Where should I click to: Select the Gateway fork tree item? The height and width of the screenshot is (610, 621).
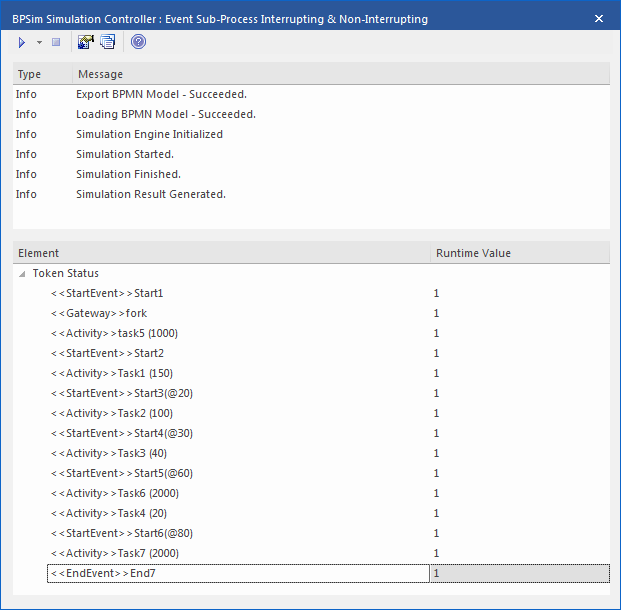[98, 313]
